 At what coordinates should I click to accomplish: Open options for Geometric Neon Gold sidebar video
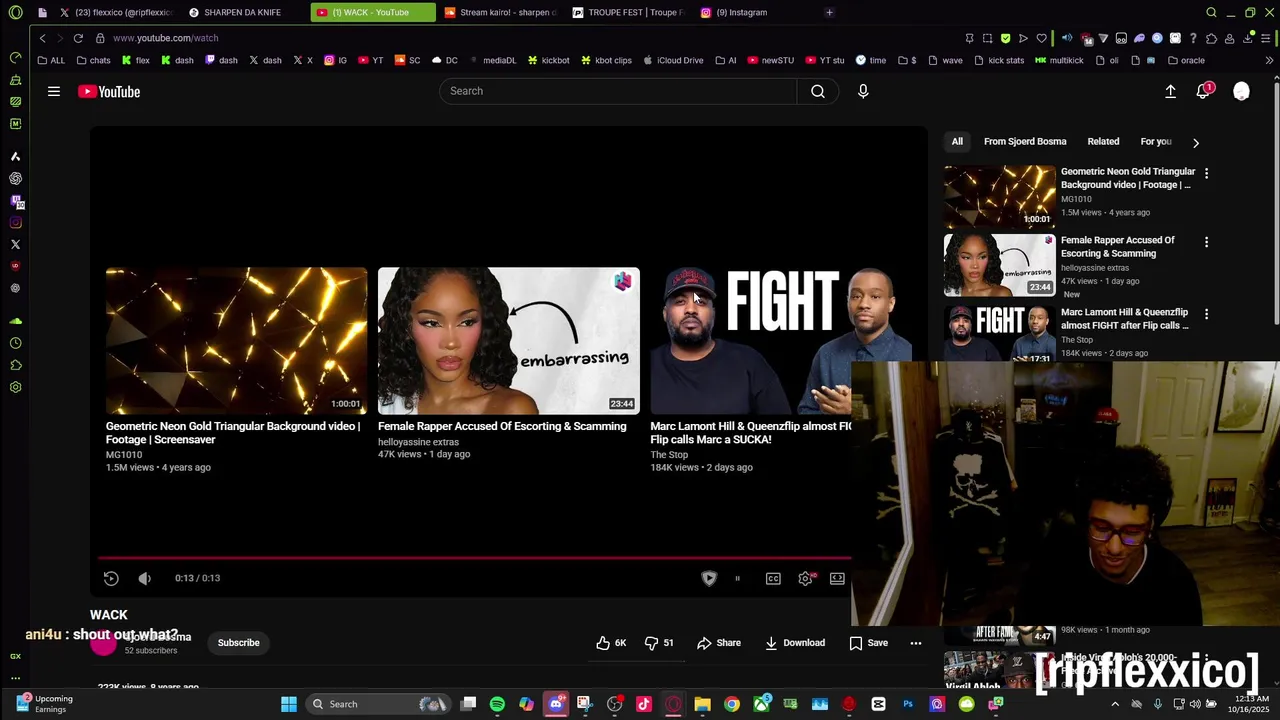[x=1206, y=173]
